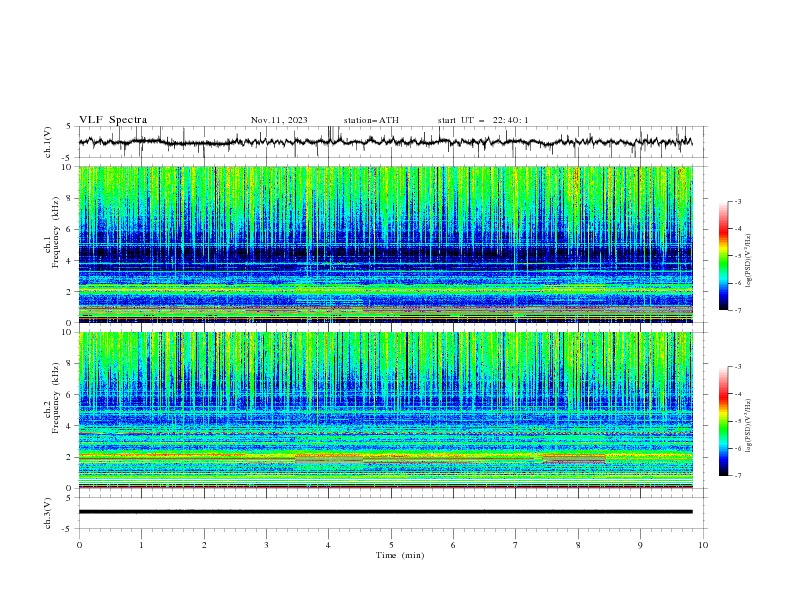Click the ch.2 colorbar "log(PSD)(V²/Hz)" label
This screenshot has width=792, height=612.
pos(748,426)
